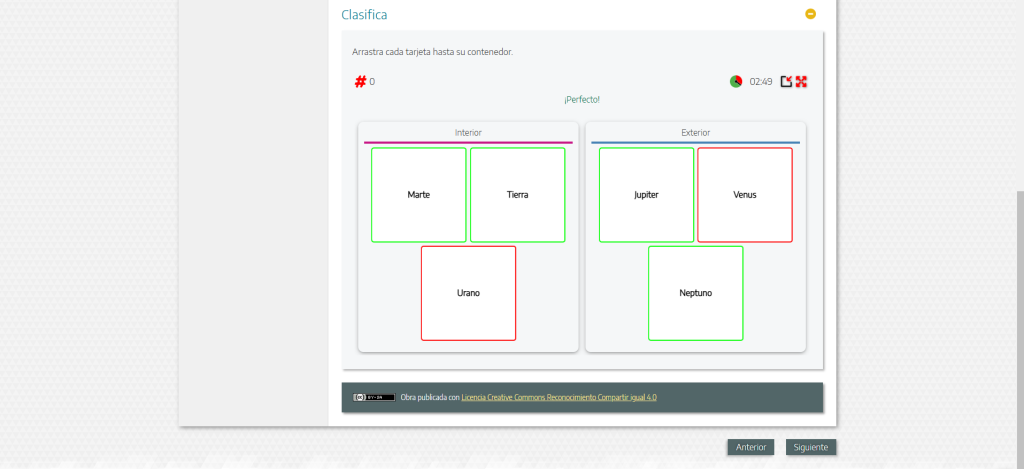Viewport: 1024px width, 469px height.
Task: Click the restart activity icon
Action: coord(786,82)
